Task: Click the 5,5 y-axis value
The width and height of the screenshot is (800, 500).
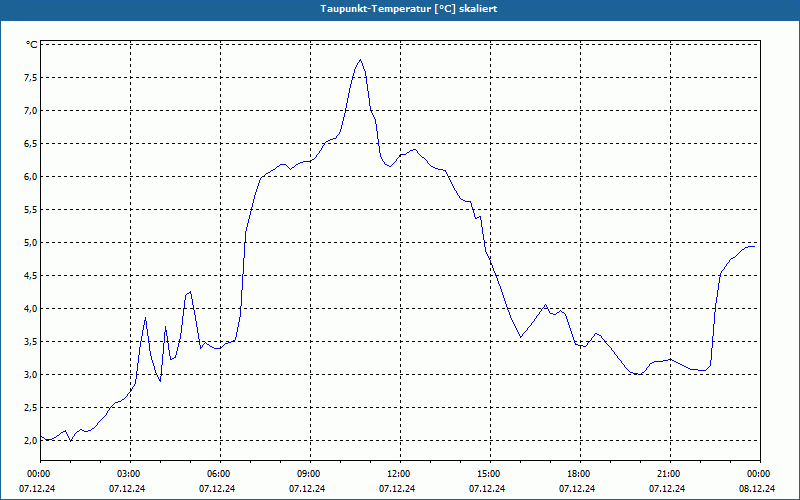Action: point(30,210)
